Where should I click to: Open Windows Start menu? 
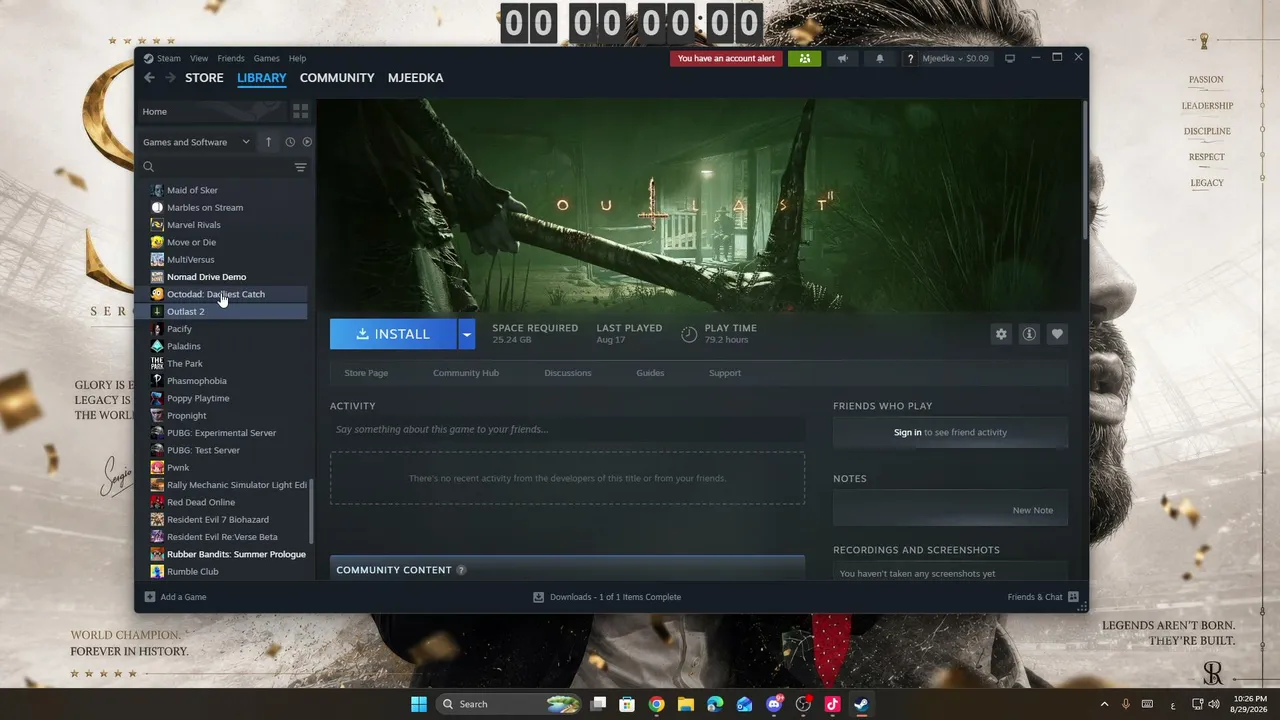click(419, 704)
